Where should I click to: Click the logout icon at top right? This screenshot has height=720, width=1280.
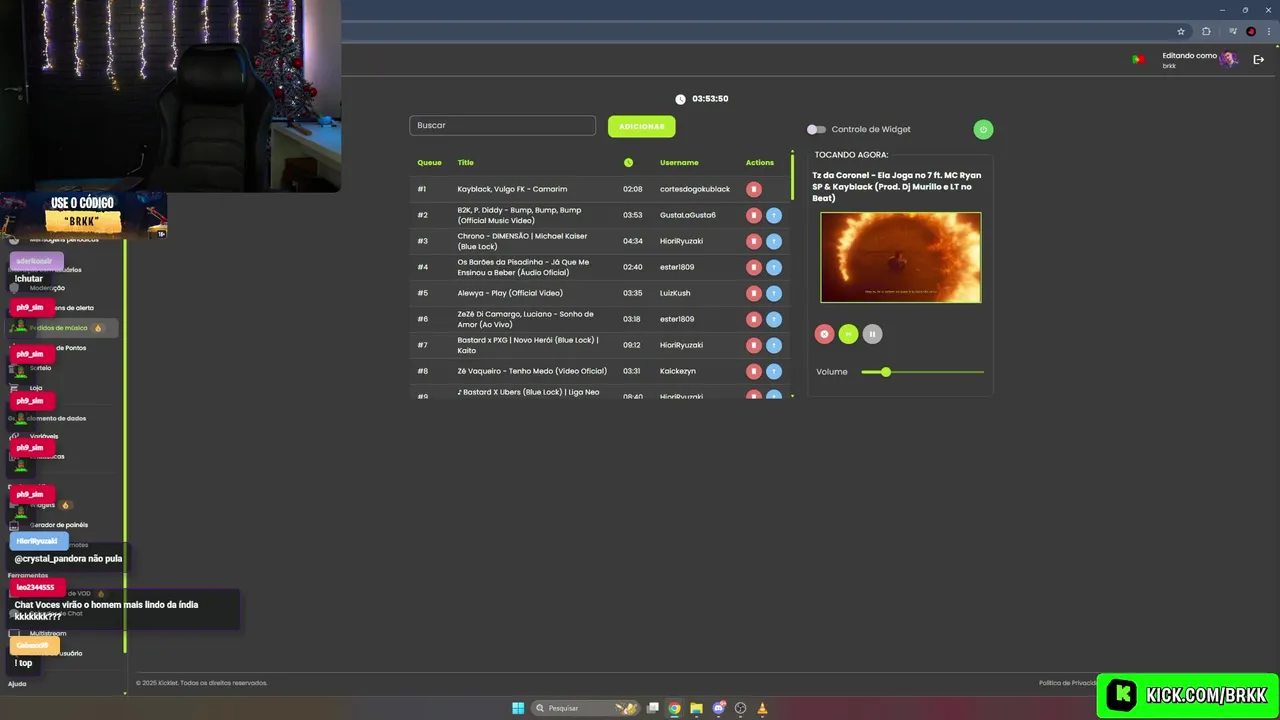pos(1259,59)
